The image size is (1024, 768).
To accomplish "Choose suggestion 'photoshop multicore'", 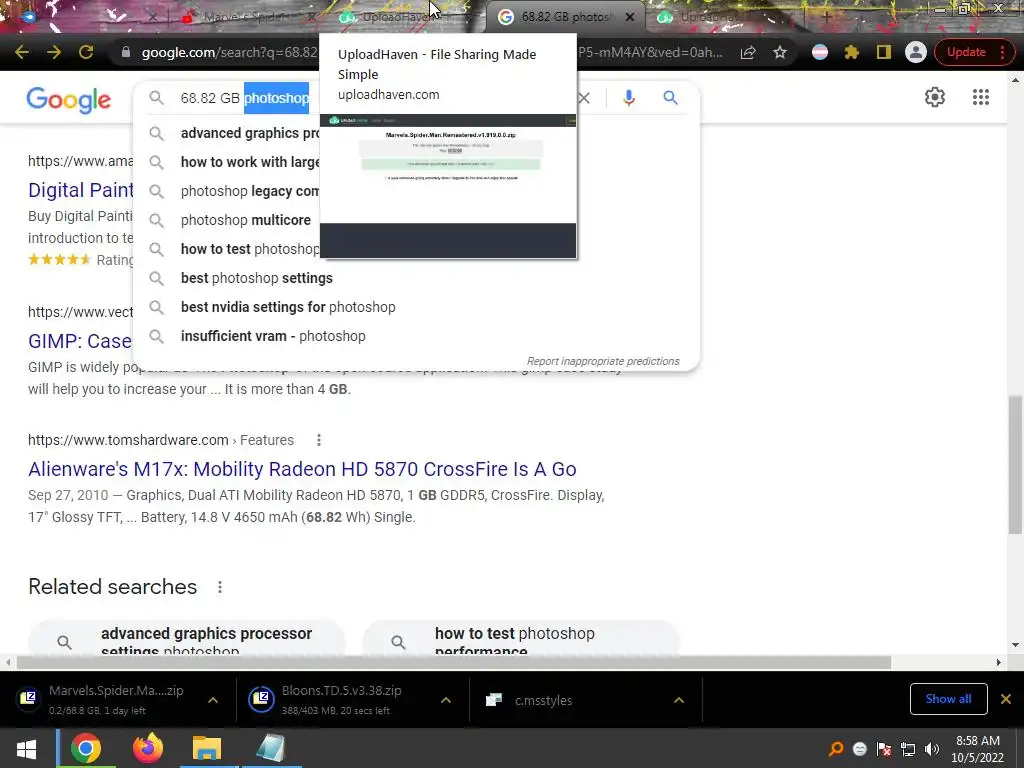I will point(246,220).
